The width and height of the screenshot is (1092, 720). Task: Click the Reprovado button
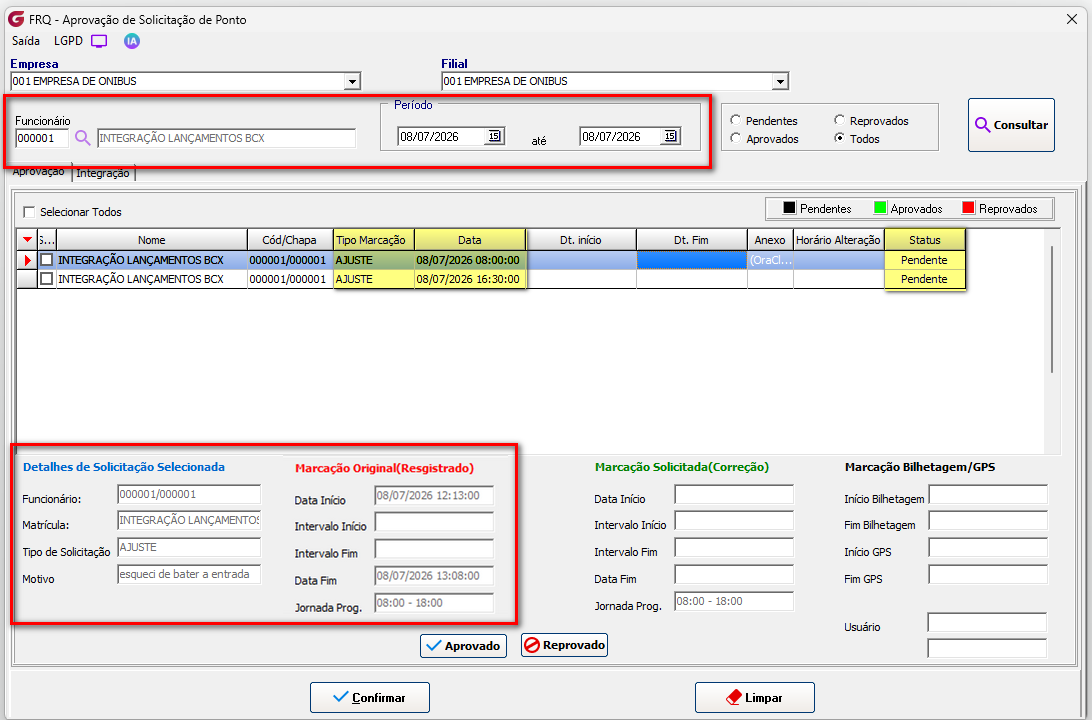click(x=564, y=645)
